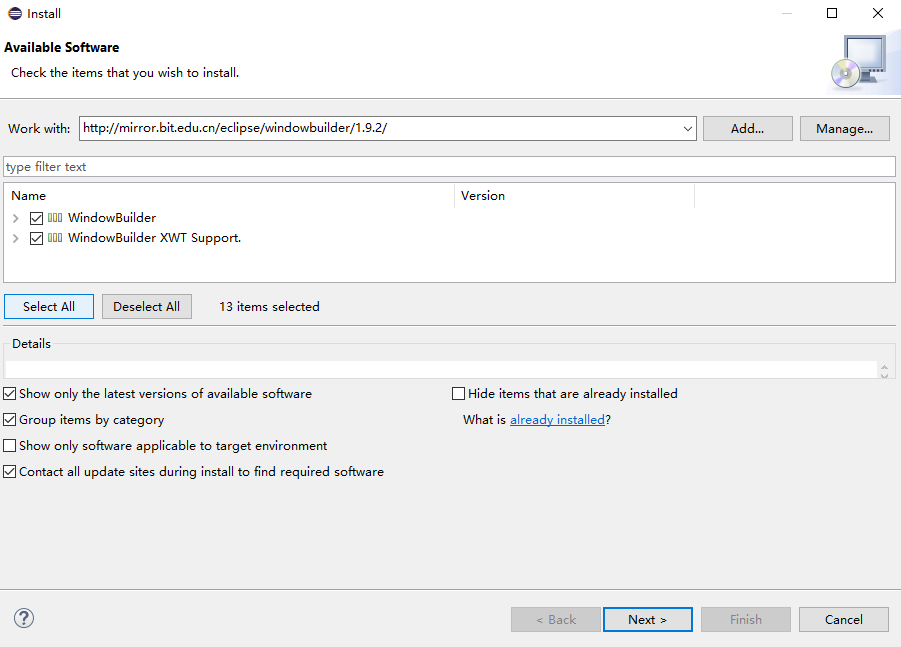
Task: Click Select All button
Action: 49,307
